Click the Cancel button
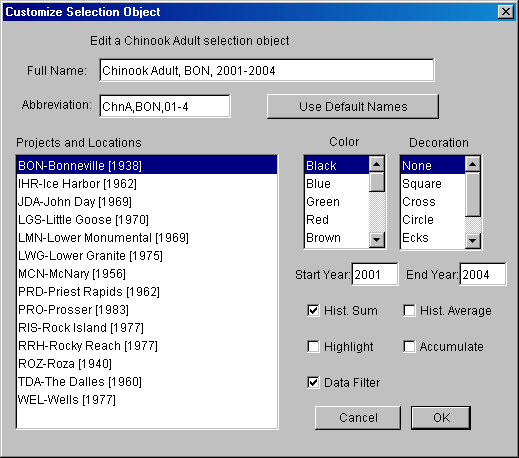 tap(358, 418)
